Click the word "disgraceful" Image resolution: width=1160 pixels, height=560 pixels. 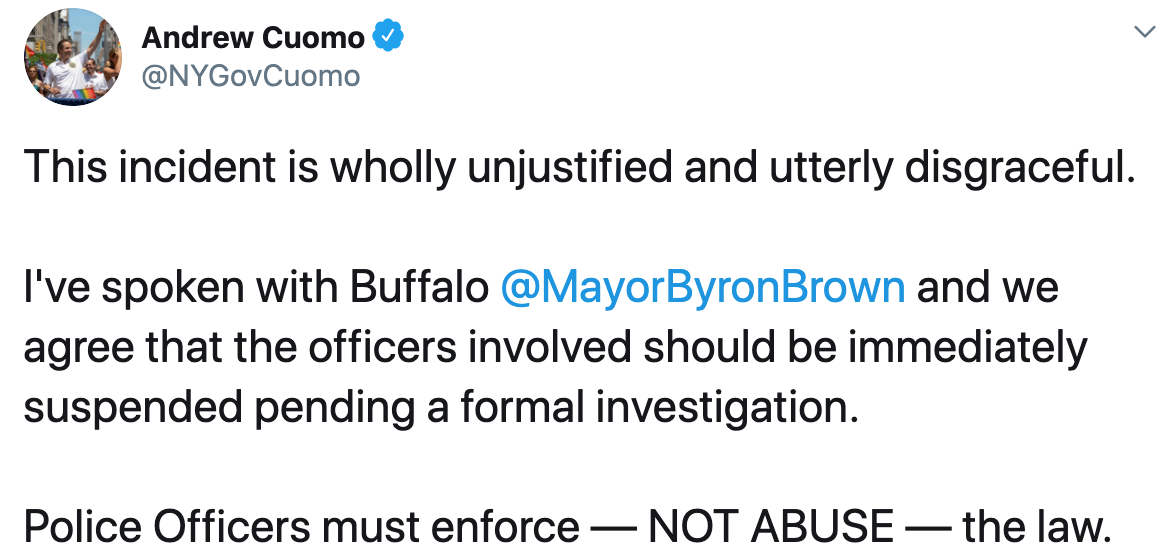click(x=1020, y=168)
